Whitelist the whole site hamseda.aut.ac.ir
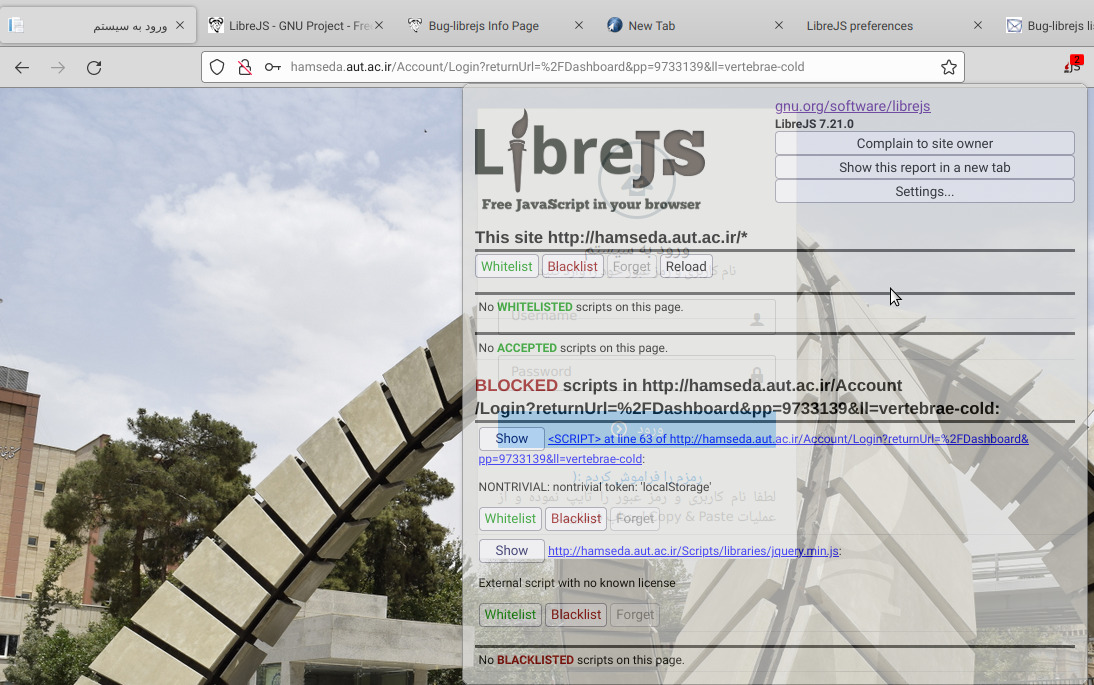The width and height of the screenshot is (1094, 685). pyautogui.click(x=507, y=266)
